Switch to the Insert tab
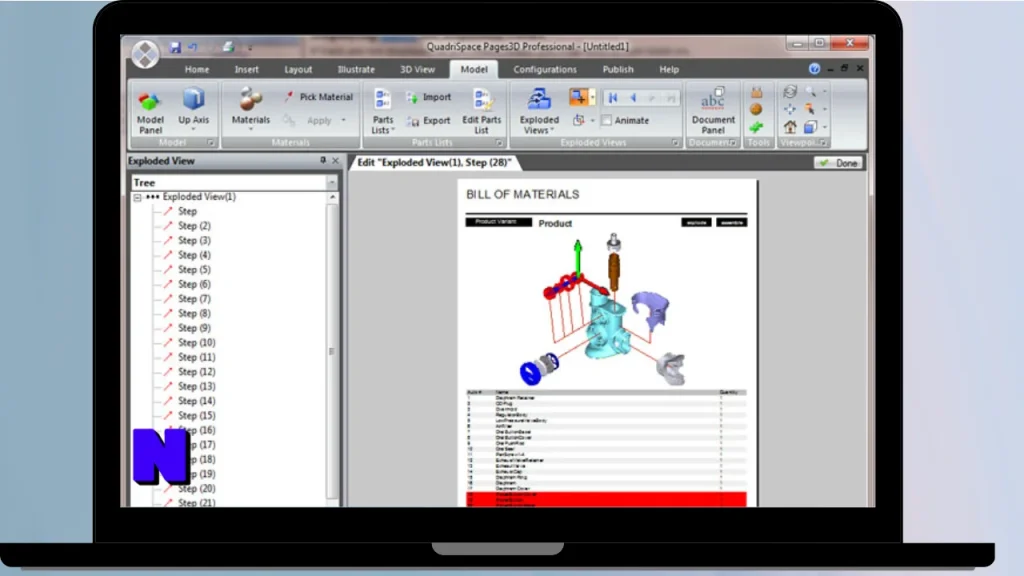The width and height of the screenshot is (1024, 576). click(247, 69)
